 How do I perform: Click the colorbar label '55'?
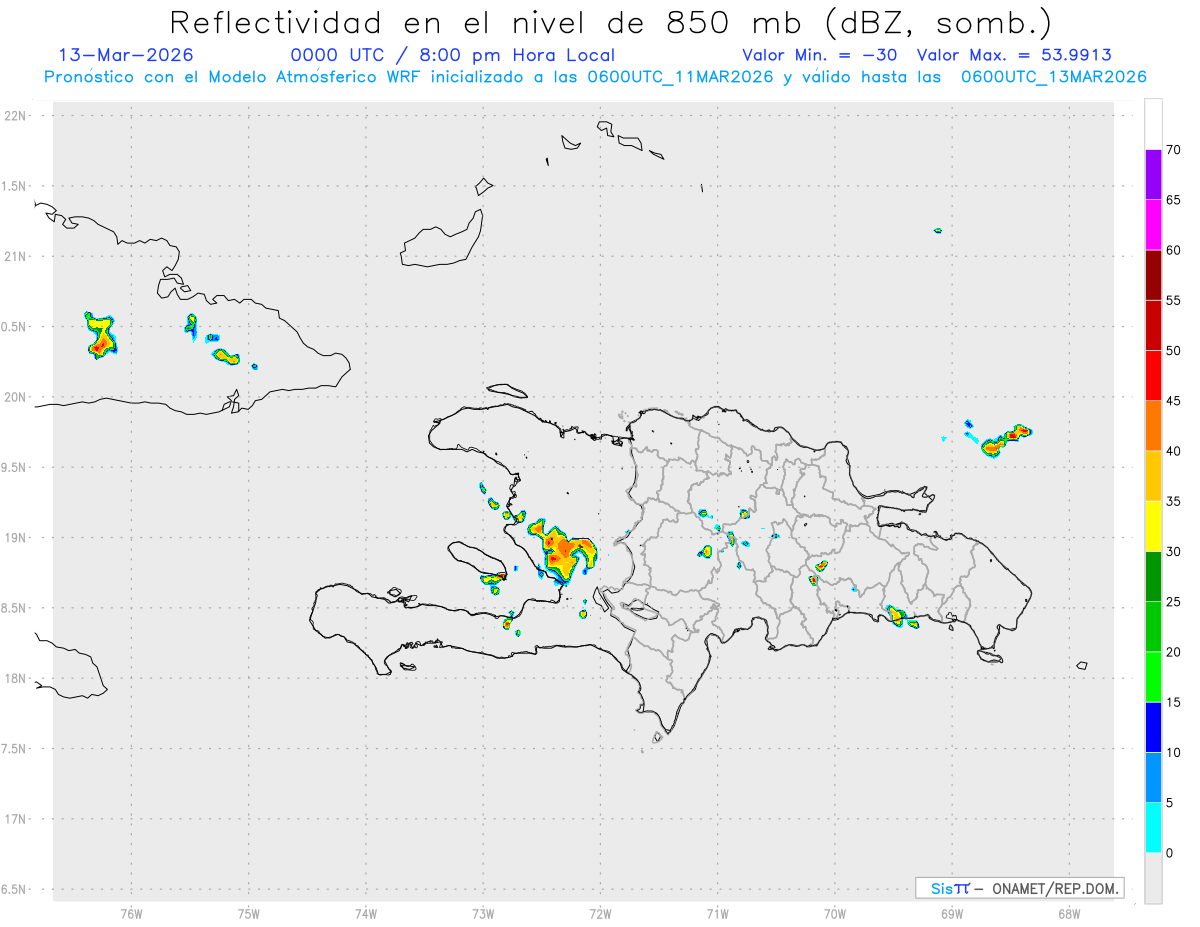1173,301
